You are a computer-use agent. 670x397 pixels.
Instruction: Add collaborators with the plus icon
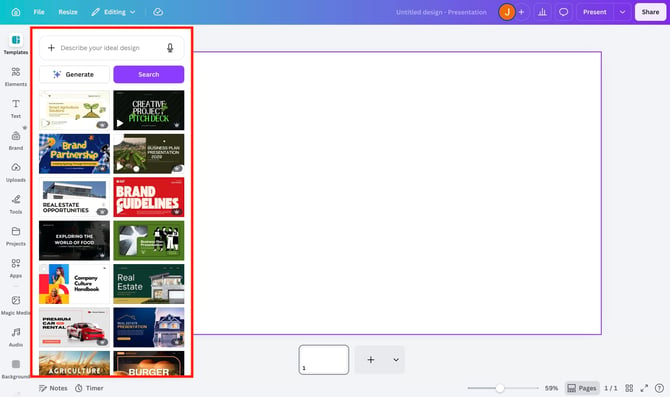click(x=521, y=12)
